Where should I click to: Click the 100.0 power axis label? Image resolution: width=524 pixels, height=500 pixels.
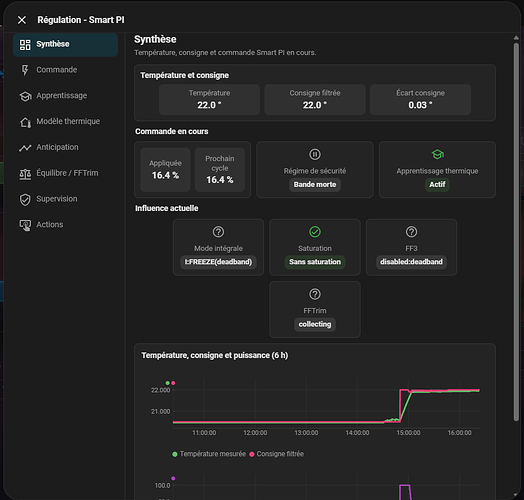[x=162, y=486]
